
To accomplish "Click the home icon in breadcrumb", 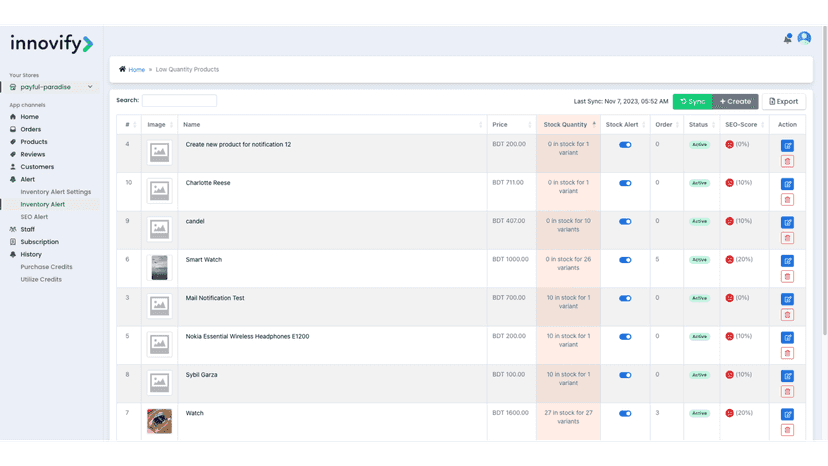I will (123, 69).
